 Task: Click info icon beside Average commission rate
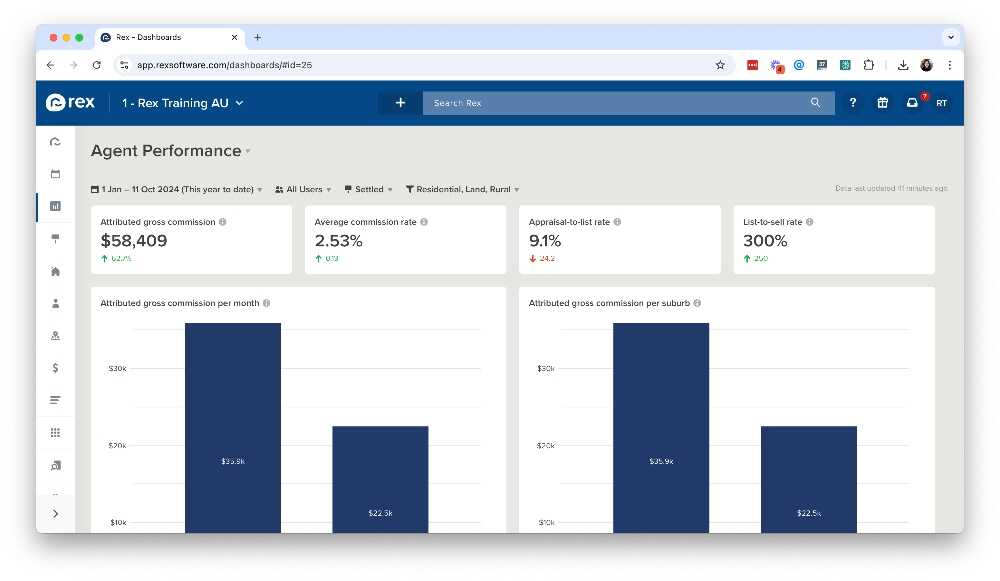(x=424, y=222)
